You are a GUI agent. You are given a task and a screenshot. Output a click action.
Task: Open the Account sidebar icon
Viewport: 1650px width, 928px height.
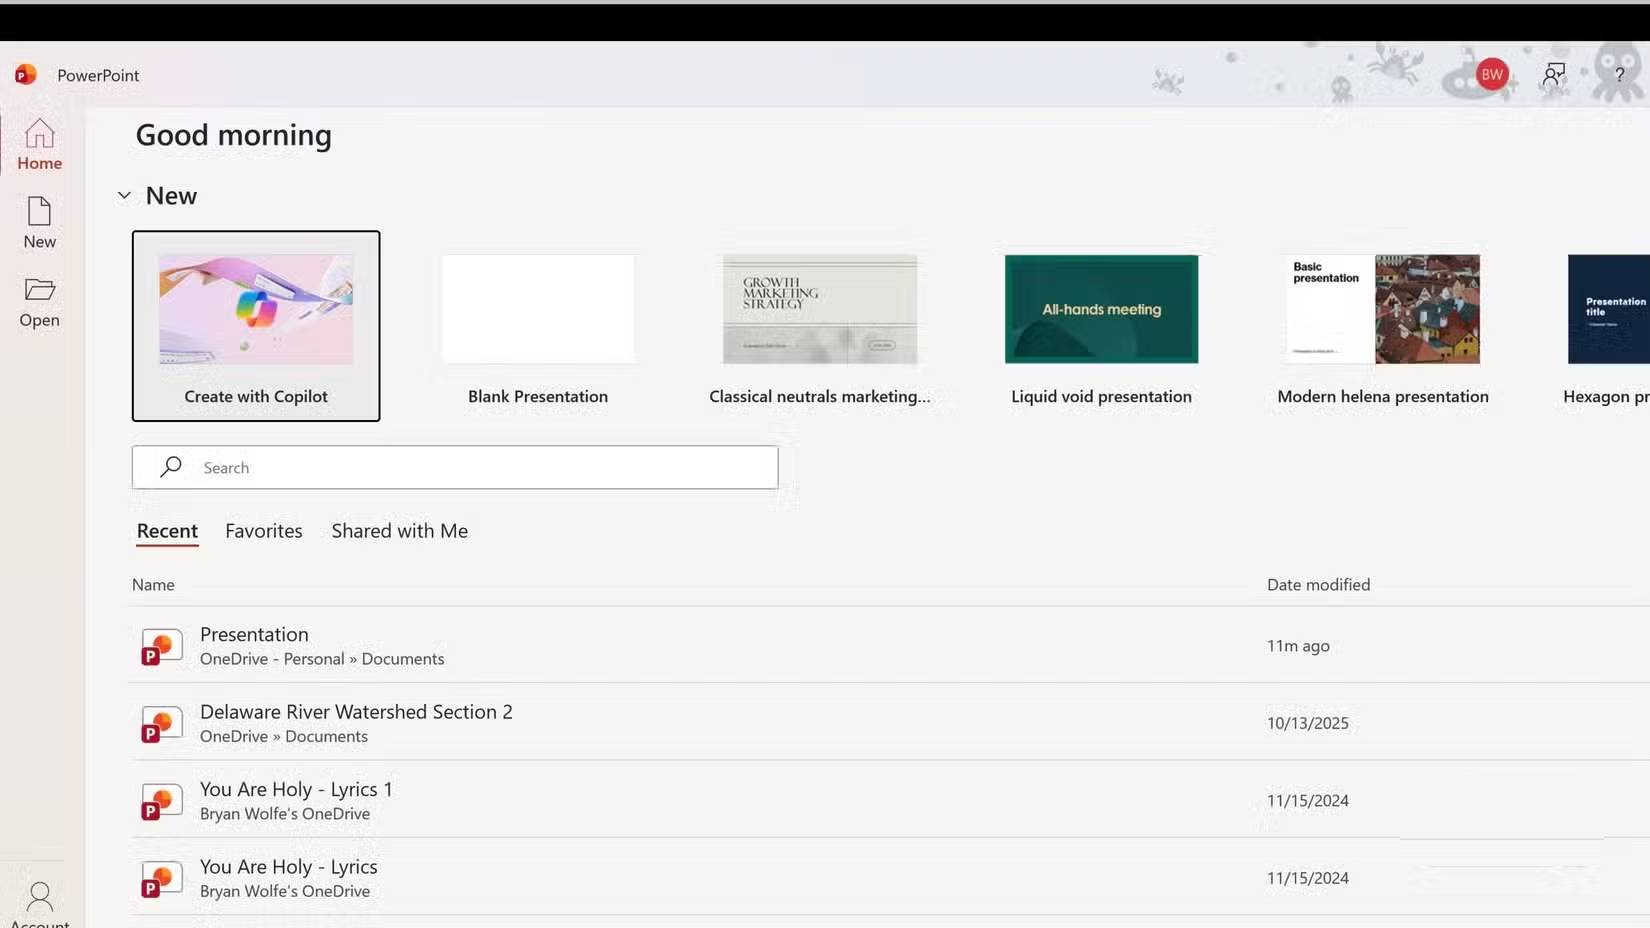[40, 896]
